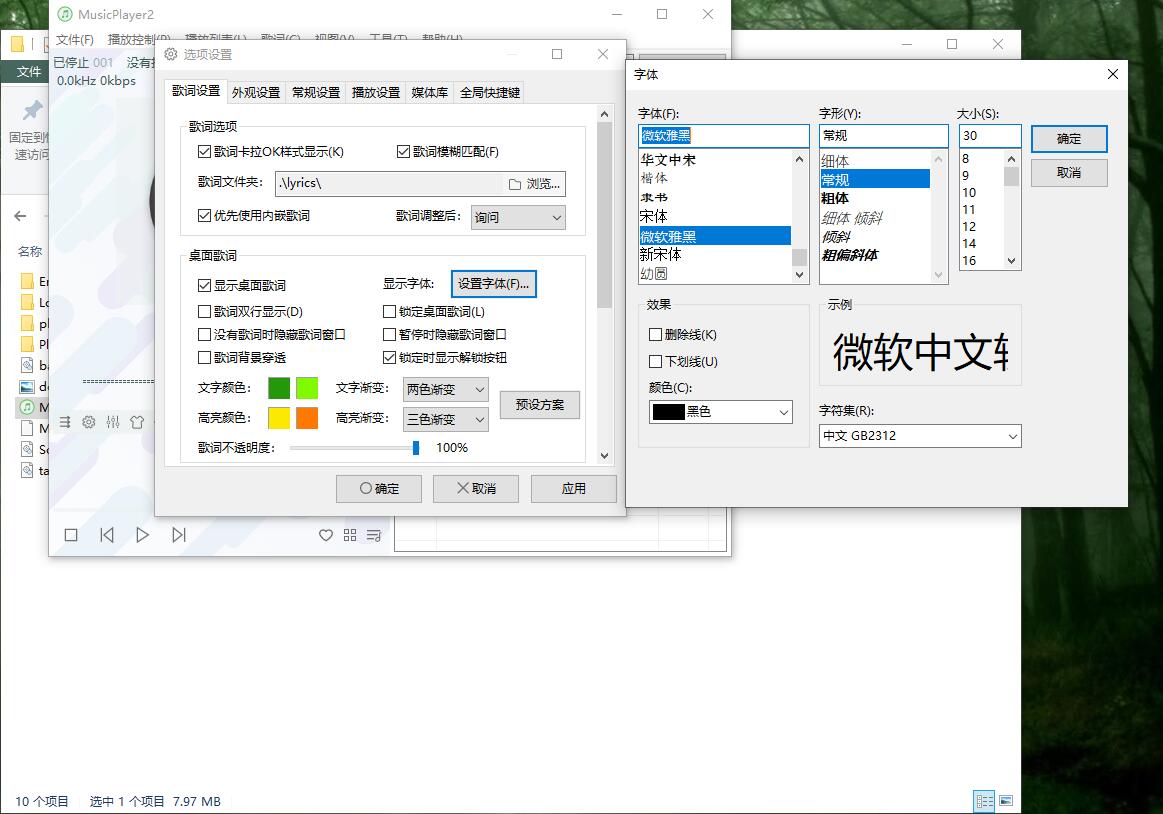Image resolution: width=1163 pixels, height=814 pixels.
Task: Open the 字符集 GB2312 dropdown
Action: click(x=919, y=436)
